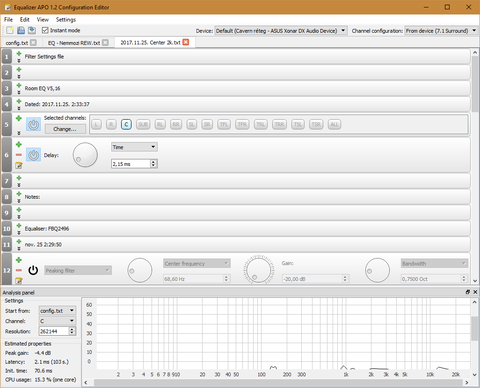Add a filter after the Equaliser FBQ2496 row
Screen dimensions: 480x388
click(x=19, y=226)
